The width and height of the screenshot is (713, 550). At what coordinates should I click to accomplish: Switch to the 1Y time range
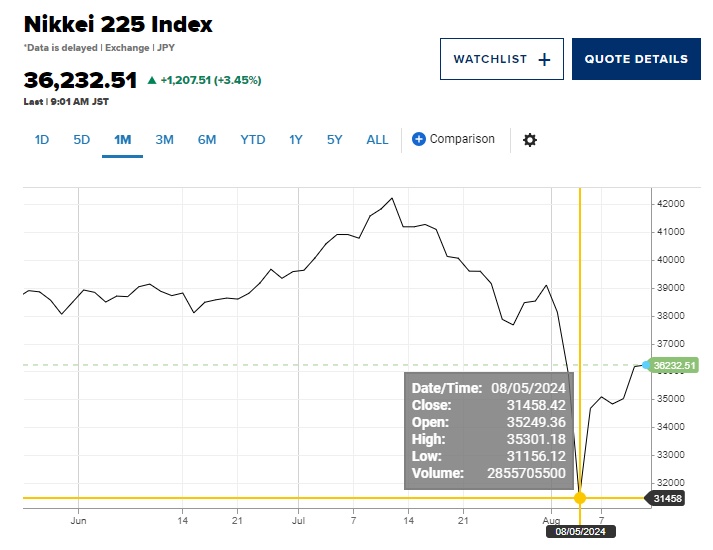(x=296, y=140)
